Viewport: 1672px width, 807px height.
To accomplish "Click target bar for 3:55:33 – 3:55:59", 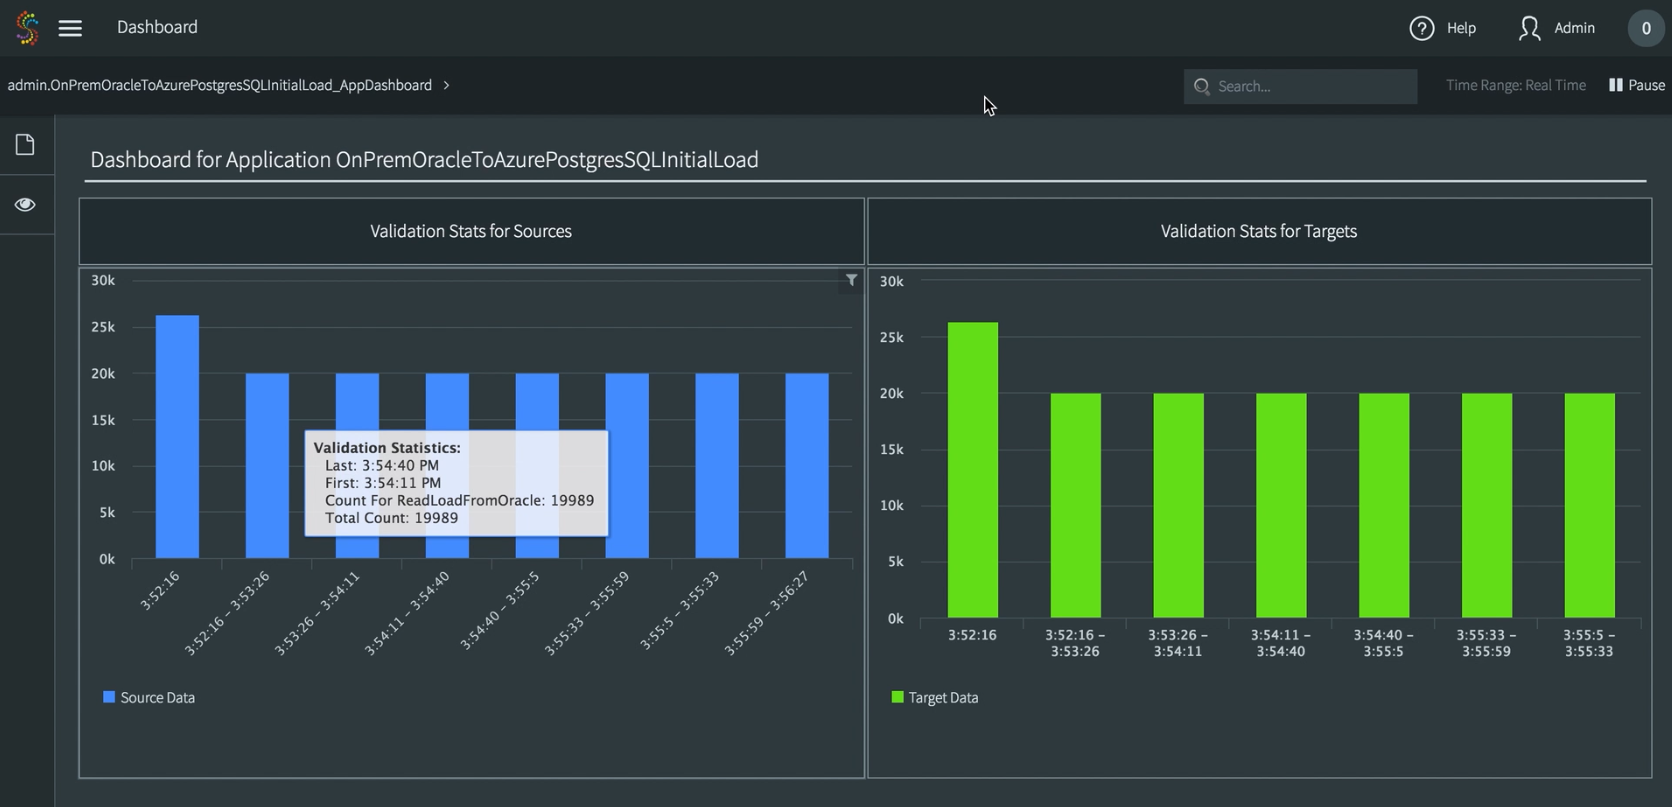I will click(1487, 505).
